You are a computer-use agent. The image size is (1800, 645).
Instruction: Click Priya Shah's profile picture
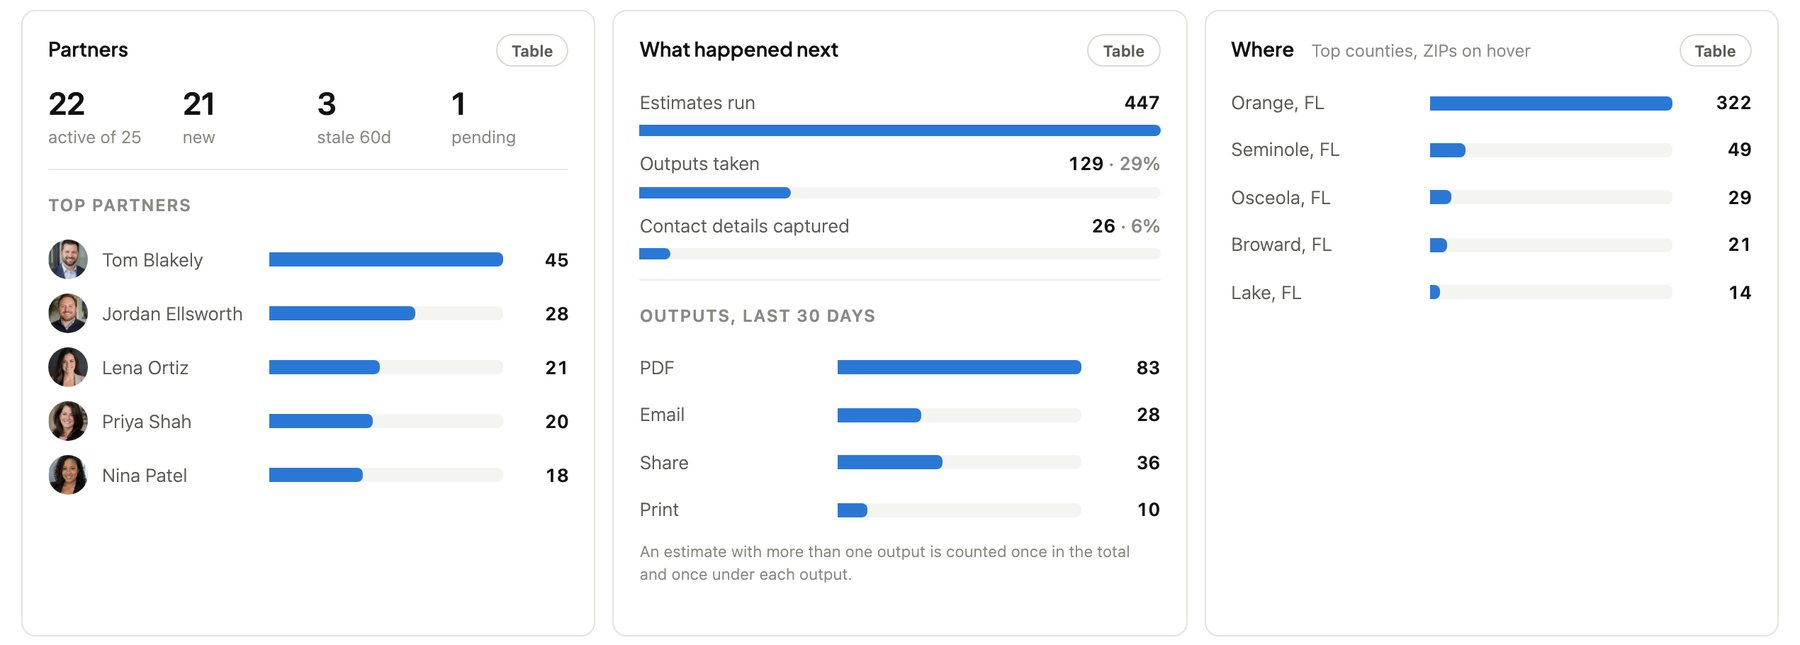(x=68, y=422)
